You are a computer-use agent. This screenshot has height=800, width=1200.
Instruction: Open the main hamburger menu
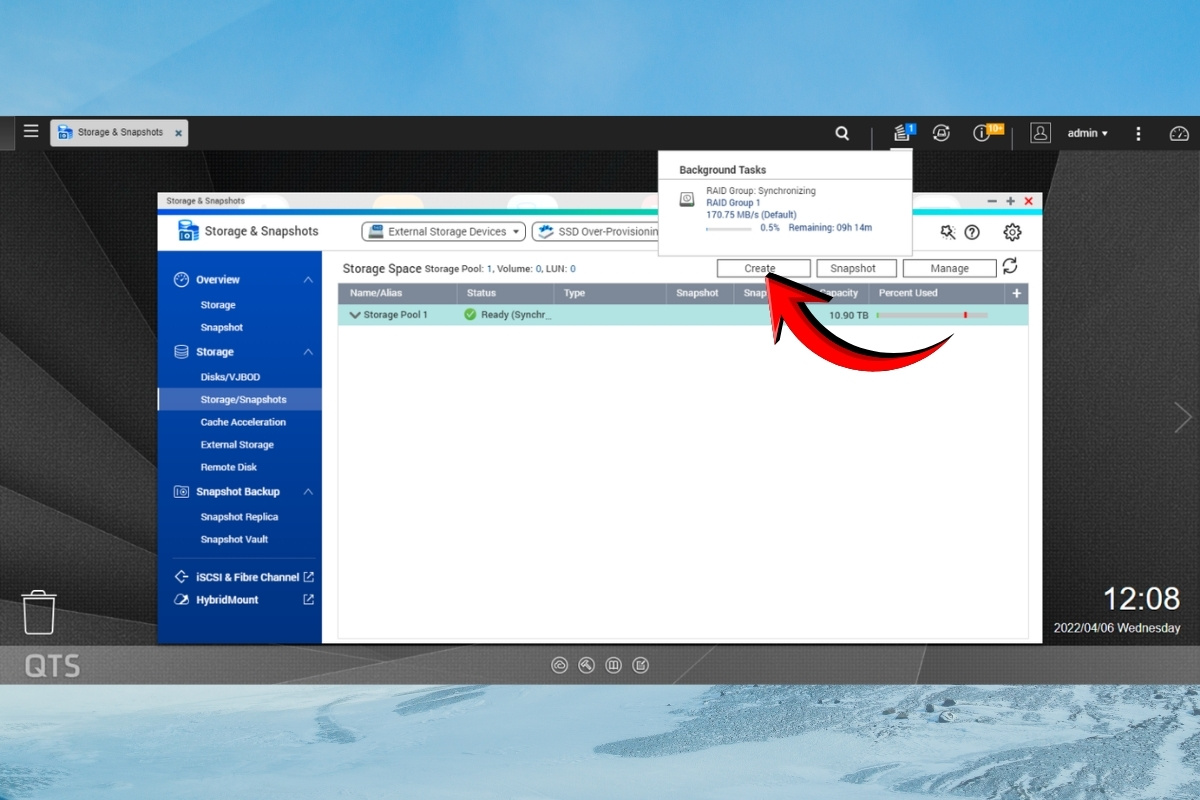pyautogui.click(x=31, y=131)
